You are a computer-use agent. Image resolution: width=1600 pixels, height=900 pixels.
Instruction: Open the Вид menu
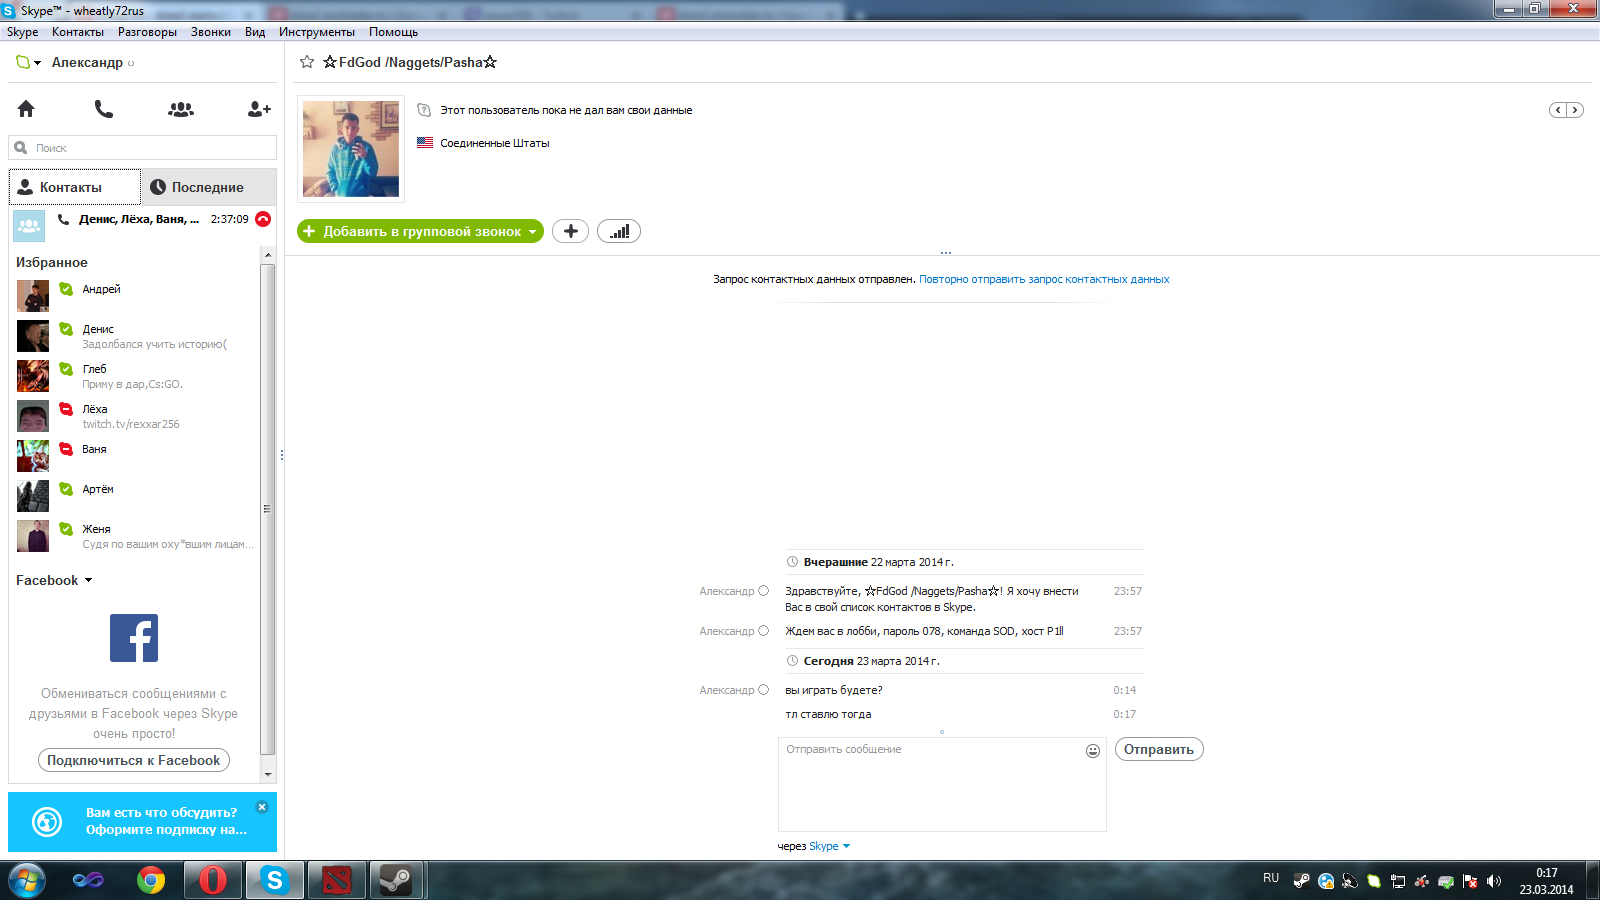coord(255,32)
